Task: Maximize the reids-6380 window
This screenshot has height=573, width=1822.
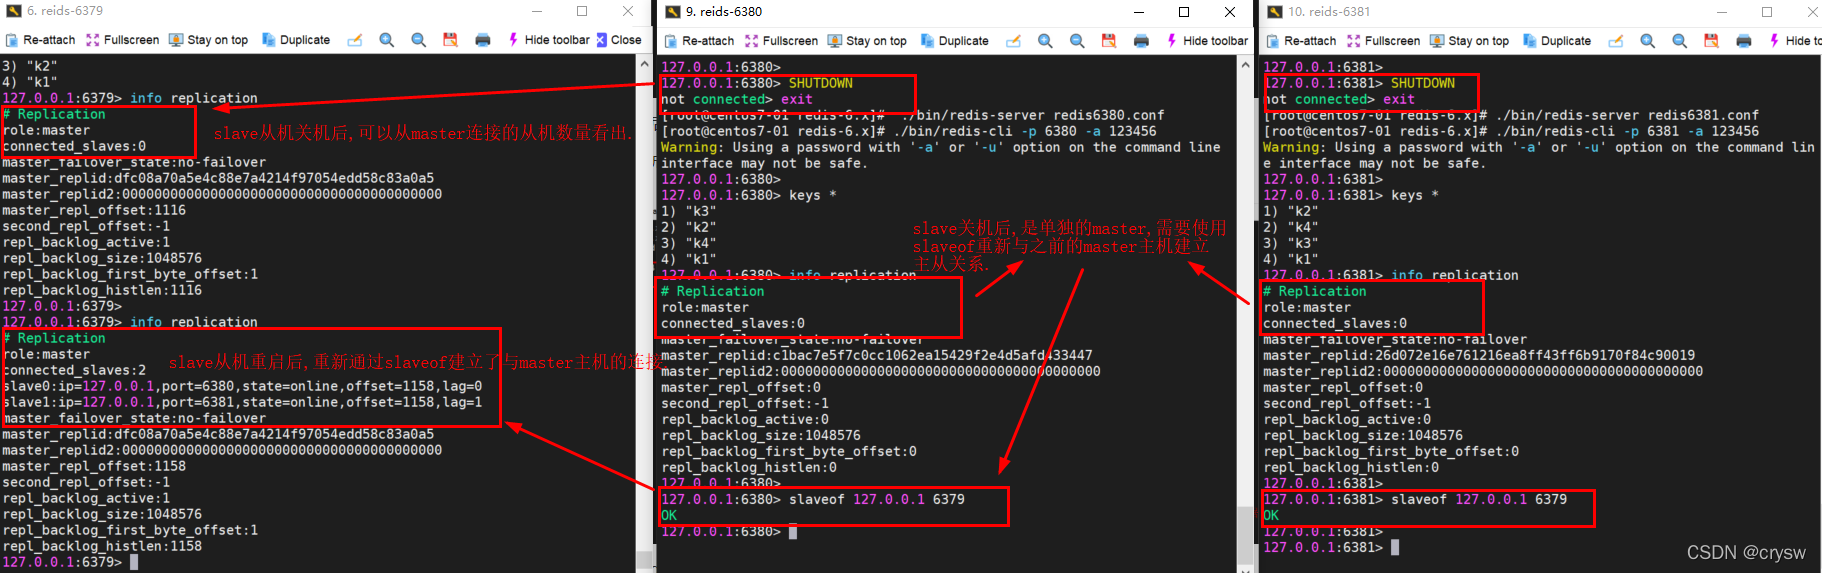Action: [1184, 12]
